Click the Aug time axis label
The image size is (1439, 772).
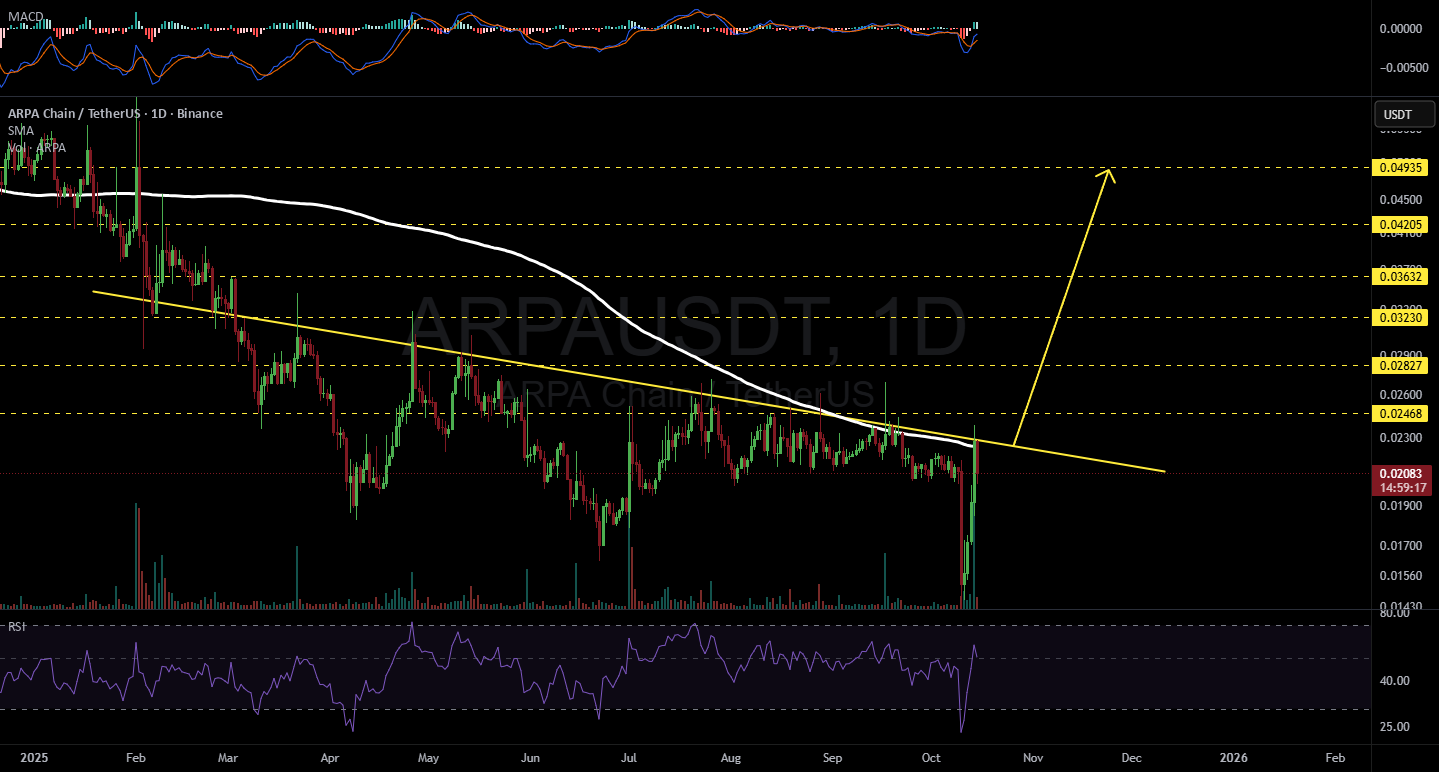coord(732,759)
